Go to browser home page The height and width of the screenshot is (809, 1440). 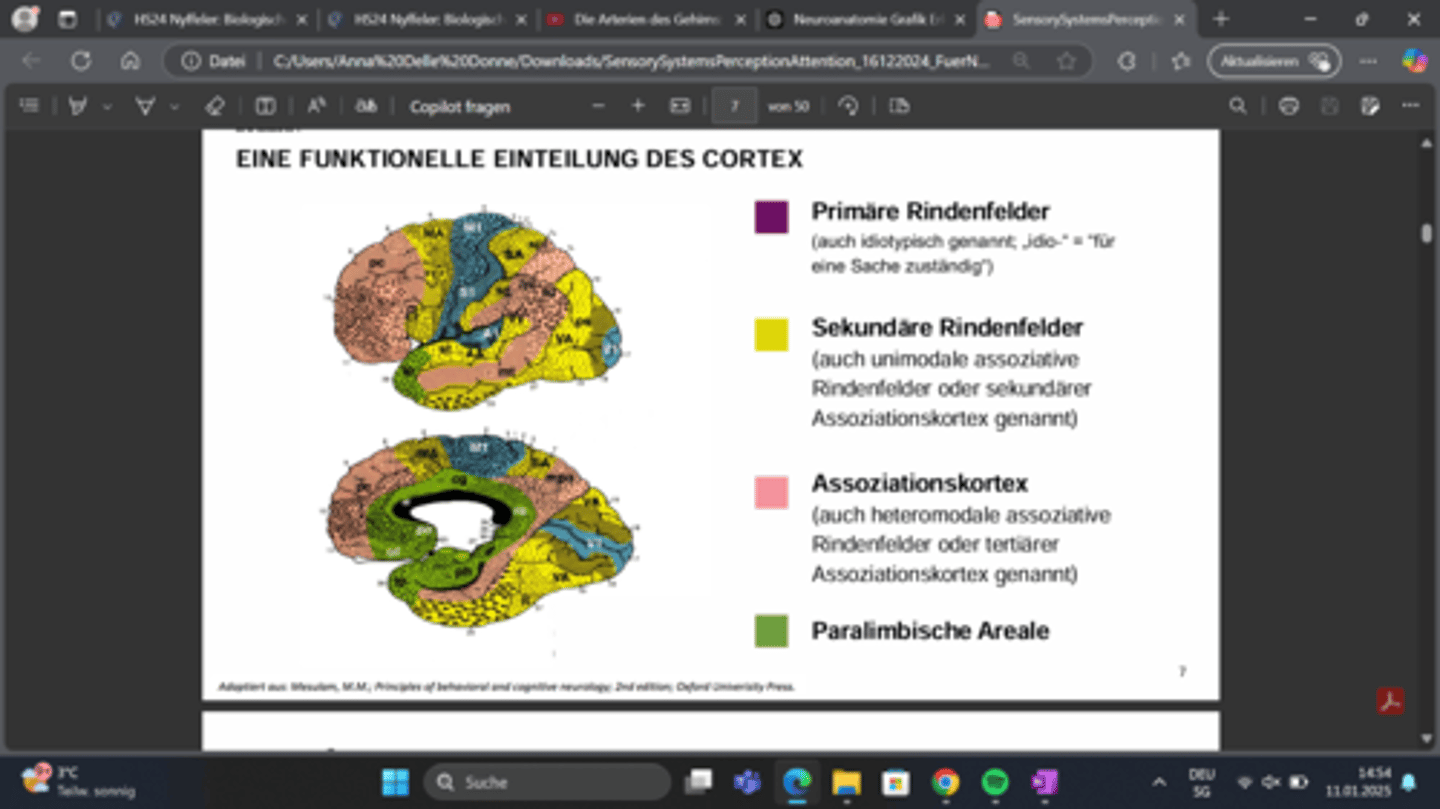(x=130, y=61)
